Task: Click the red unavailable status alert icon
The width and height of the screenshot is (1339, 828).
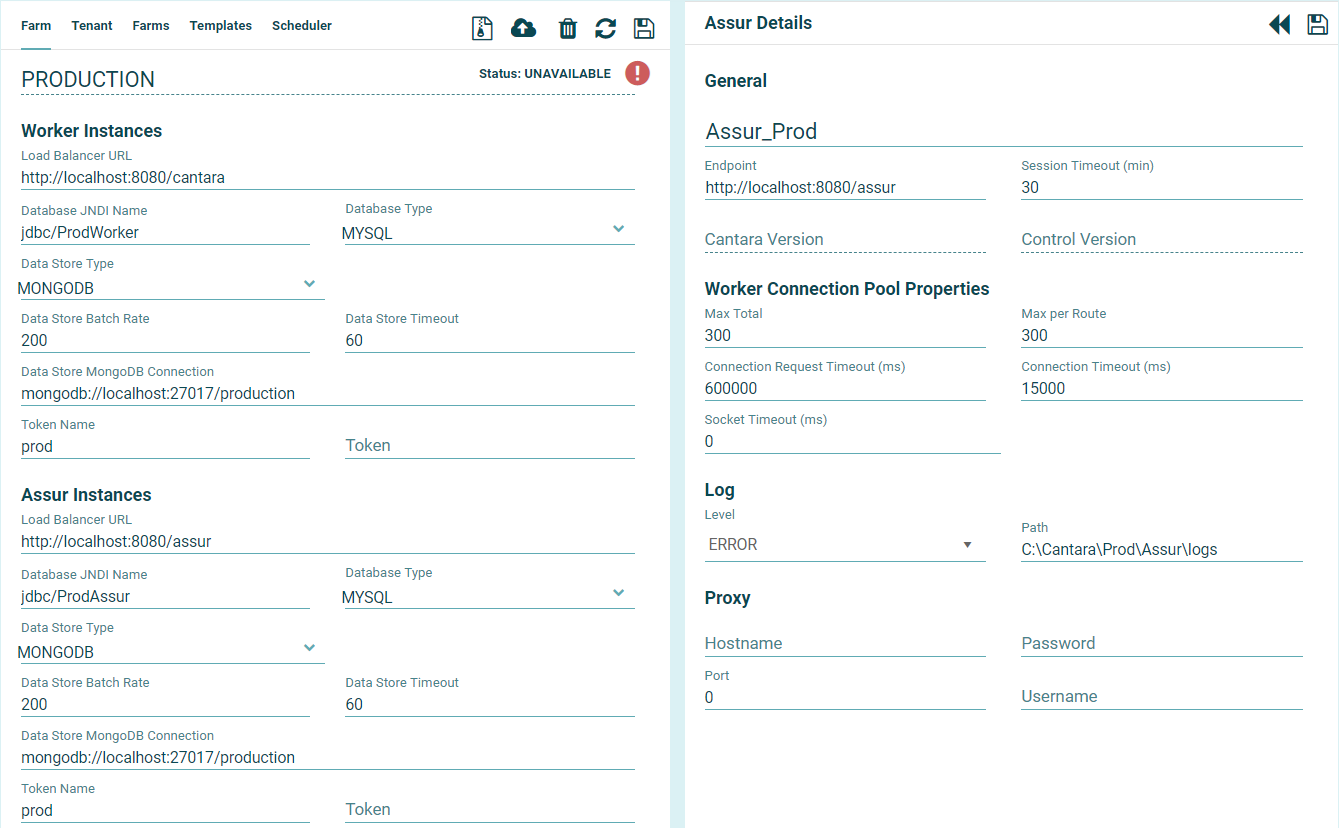Action: click(x=637, y=73)
